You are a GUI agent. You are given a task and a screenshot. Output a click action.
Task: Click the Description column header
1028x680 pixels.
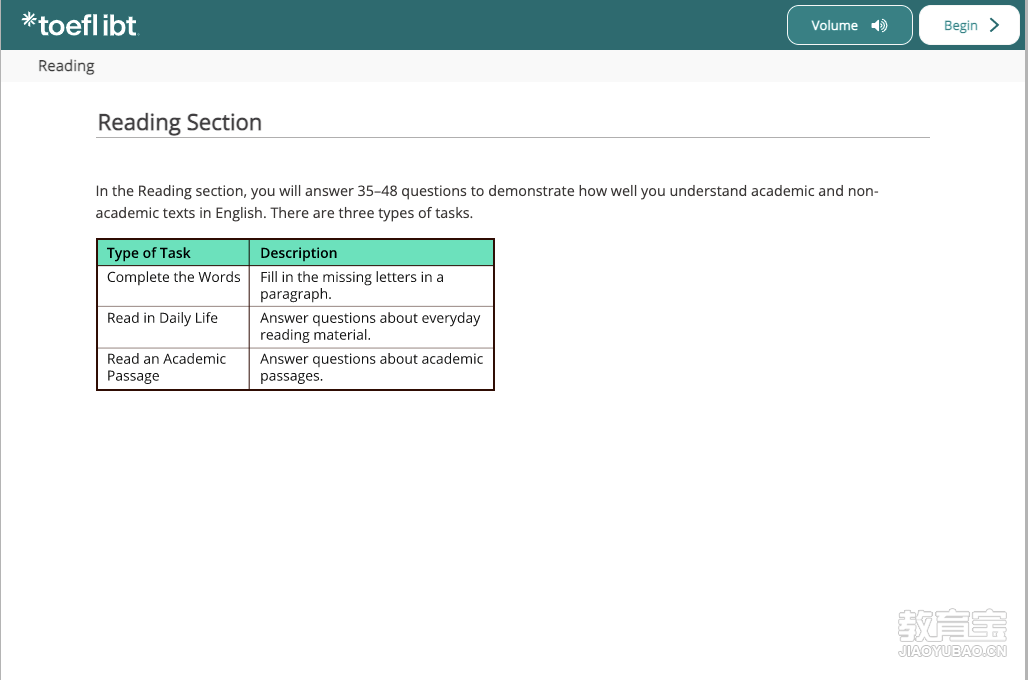[371, 252]
